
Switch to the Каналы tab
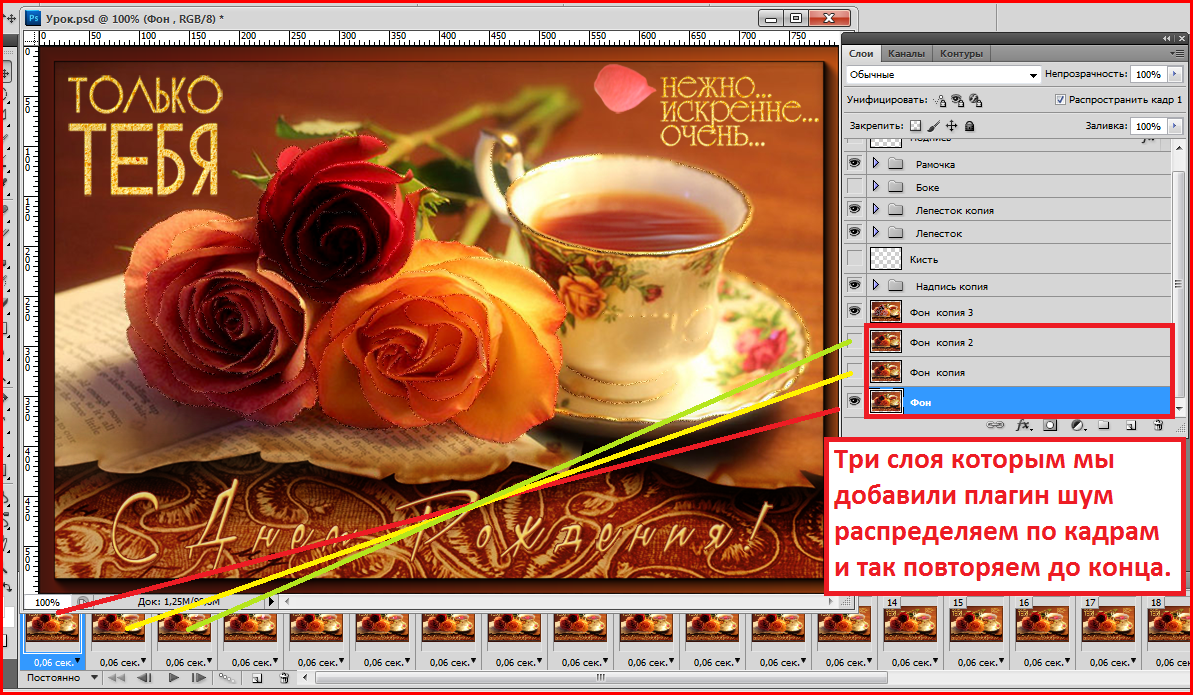[x=906, y=53]
